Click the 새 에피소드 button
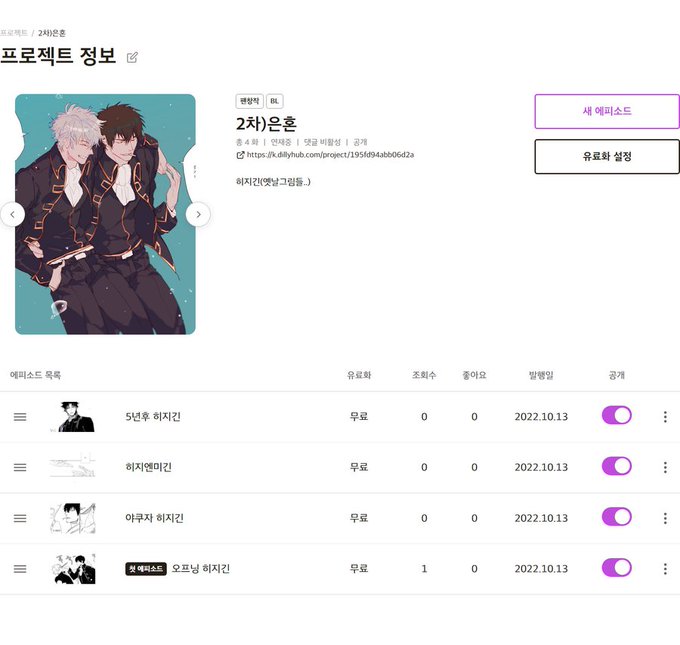The height and width of the screenshot is (645, 680). (607, 111)
